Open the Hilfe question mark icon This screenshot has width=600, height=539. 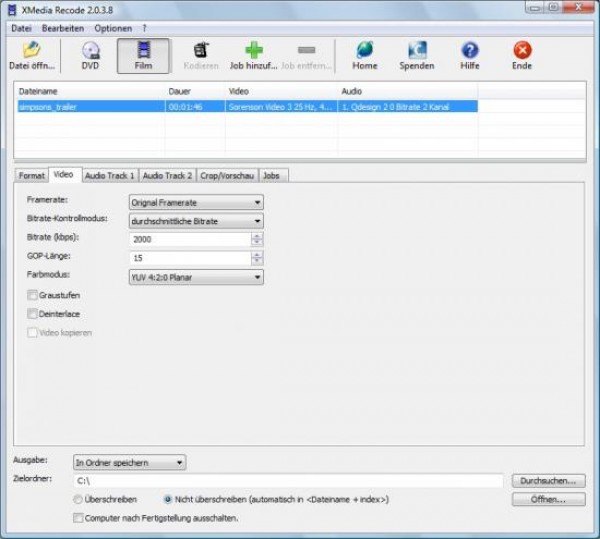tap(470, 50)
